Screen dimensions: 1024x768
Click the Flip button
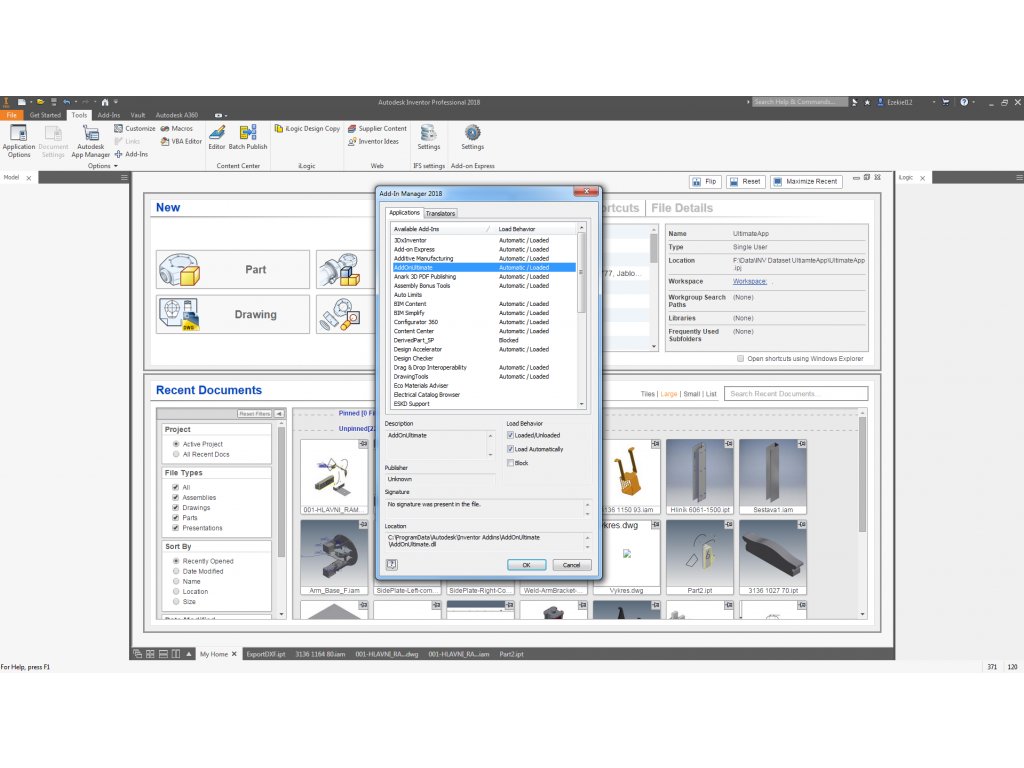point(705,182)
